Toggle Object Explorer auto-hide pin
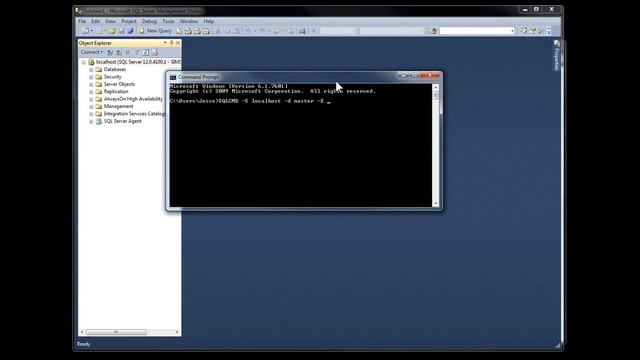 (x=171, y=43)
